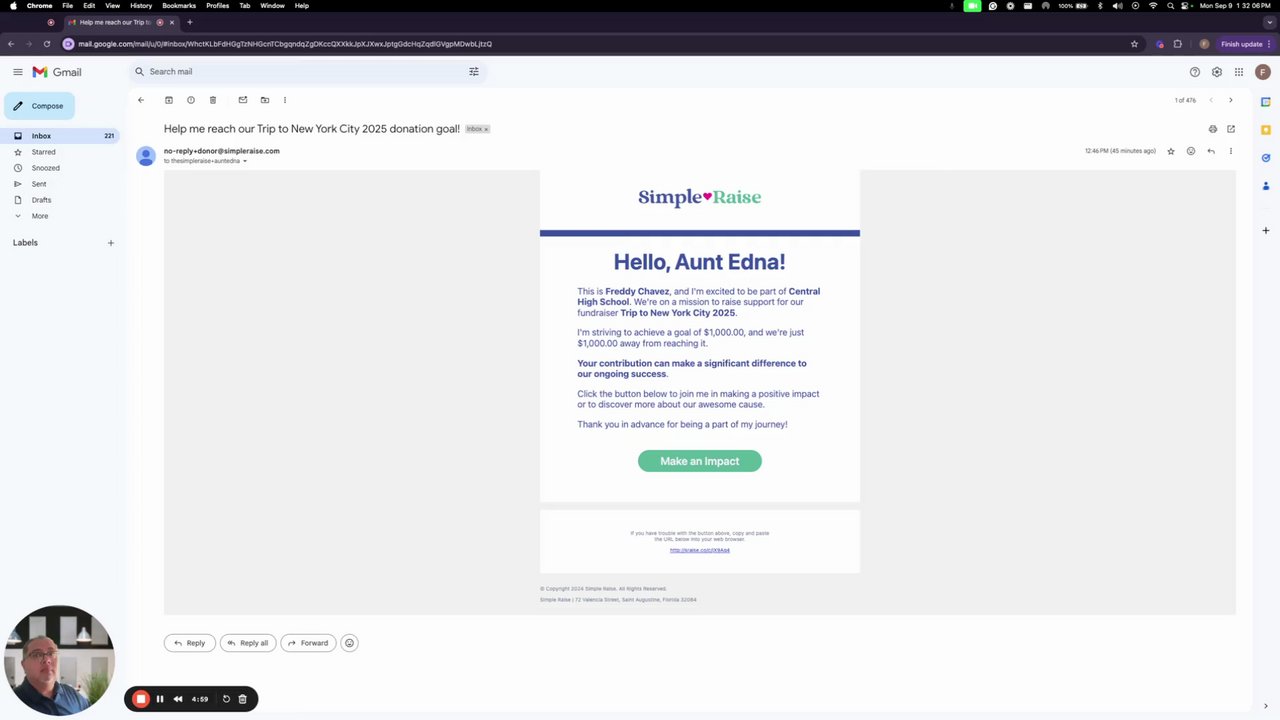Image resolution: width=1280 pixels, height=720 pixels.
Task: Open Google Tasks side panel
Action: (x=1265, y=158)
